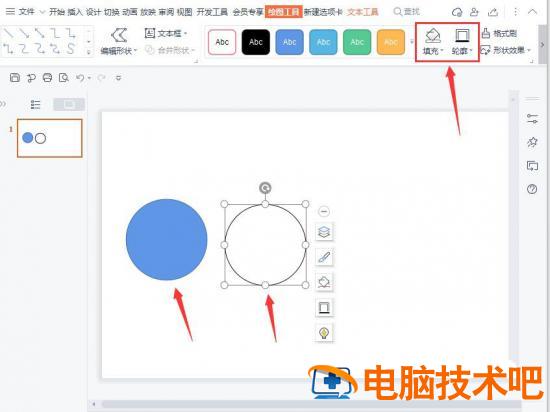The height and width of the screenshot is (412, 550).
Task: Apply the black Abc shape style
Action: click(256, 42)
